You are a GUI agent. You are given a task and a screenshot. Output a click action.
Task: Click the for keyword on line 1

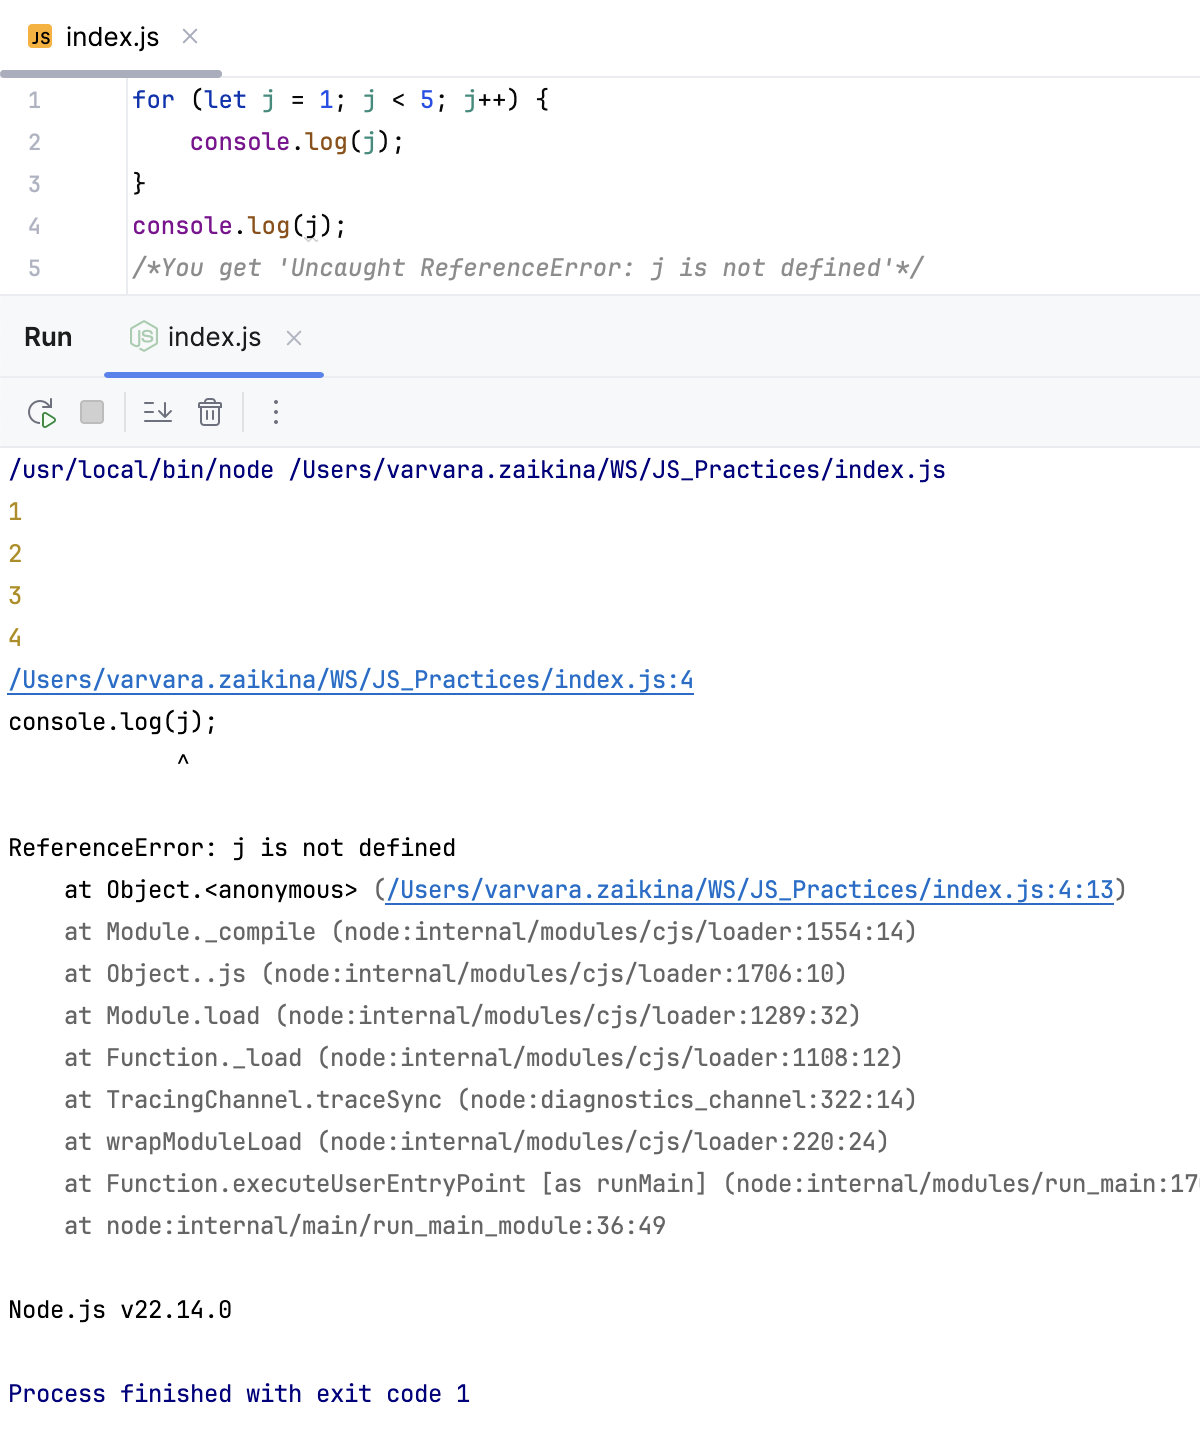point(153,100)
